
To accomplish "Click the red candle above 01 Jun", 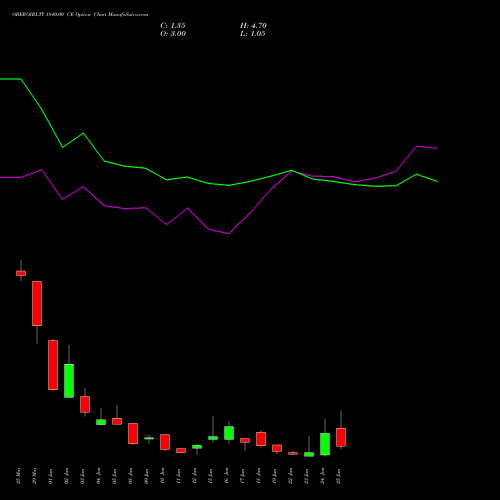I will tap(53, 365).
